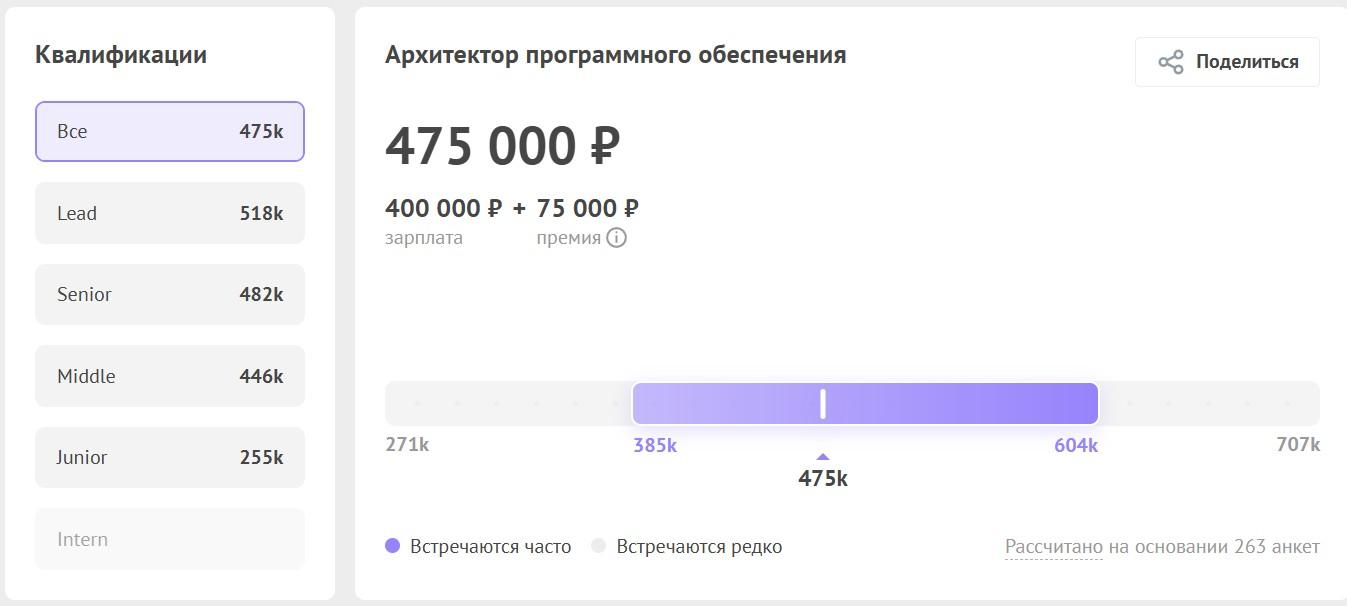
Task: Click the 385k lower range label
Action: point(655,445)
